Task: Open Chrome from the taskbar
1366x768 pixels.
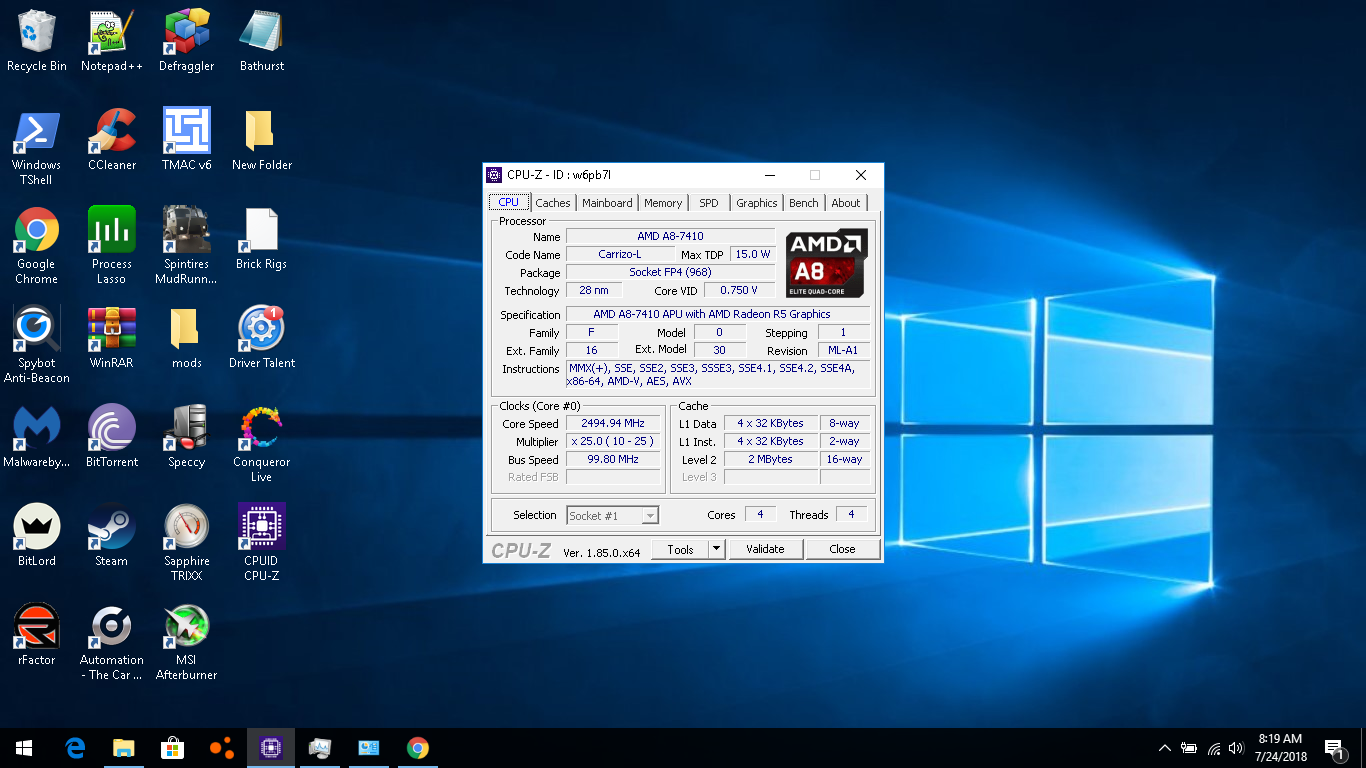Action: click(x=418, y=748)
